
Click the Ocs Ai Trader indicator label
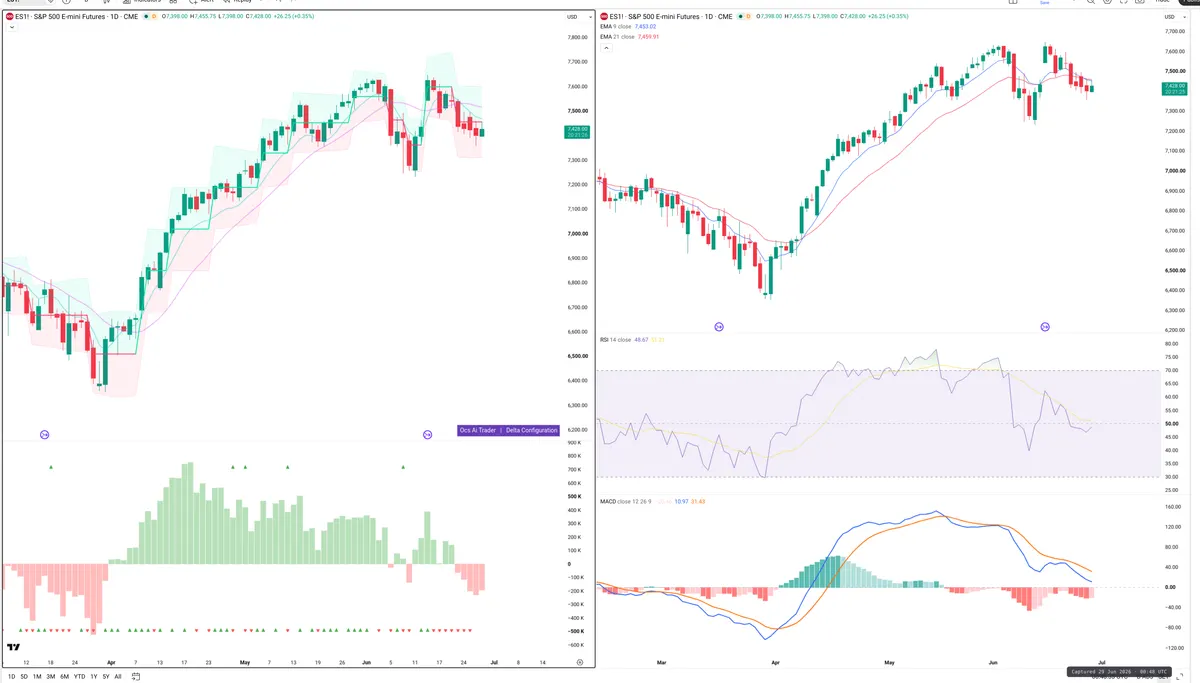(478, 430)
